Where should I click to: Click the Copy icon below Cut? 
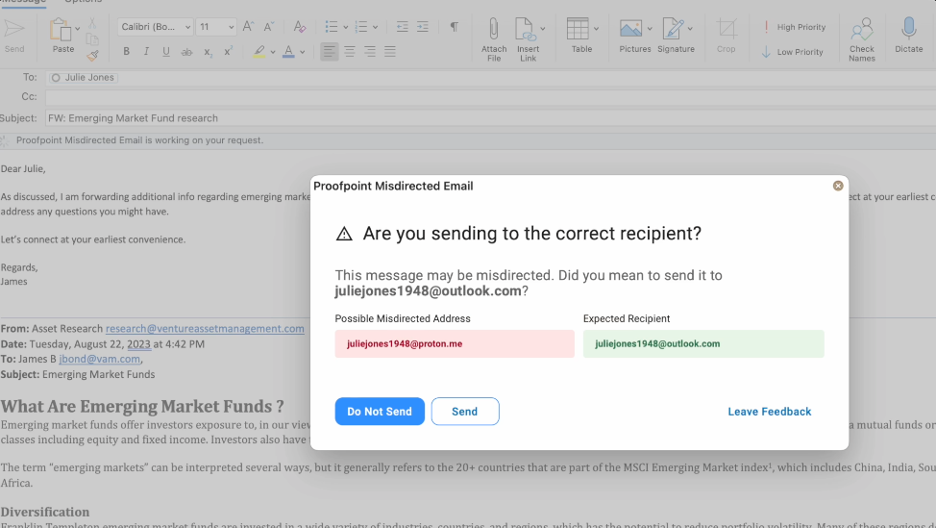point(92,39)
